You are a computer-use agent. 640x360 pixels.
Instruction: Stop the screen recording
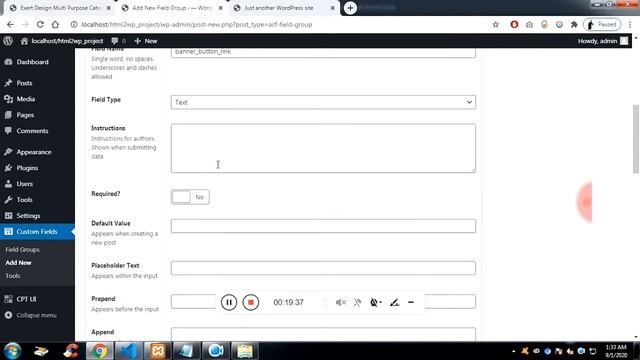251,302
